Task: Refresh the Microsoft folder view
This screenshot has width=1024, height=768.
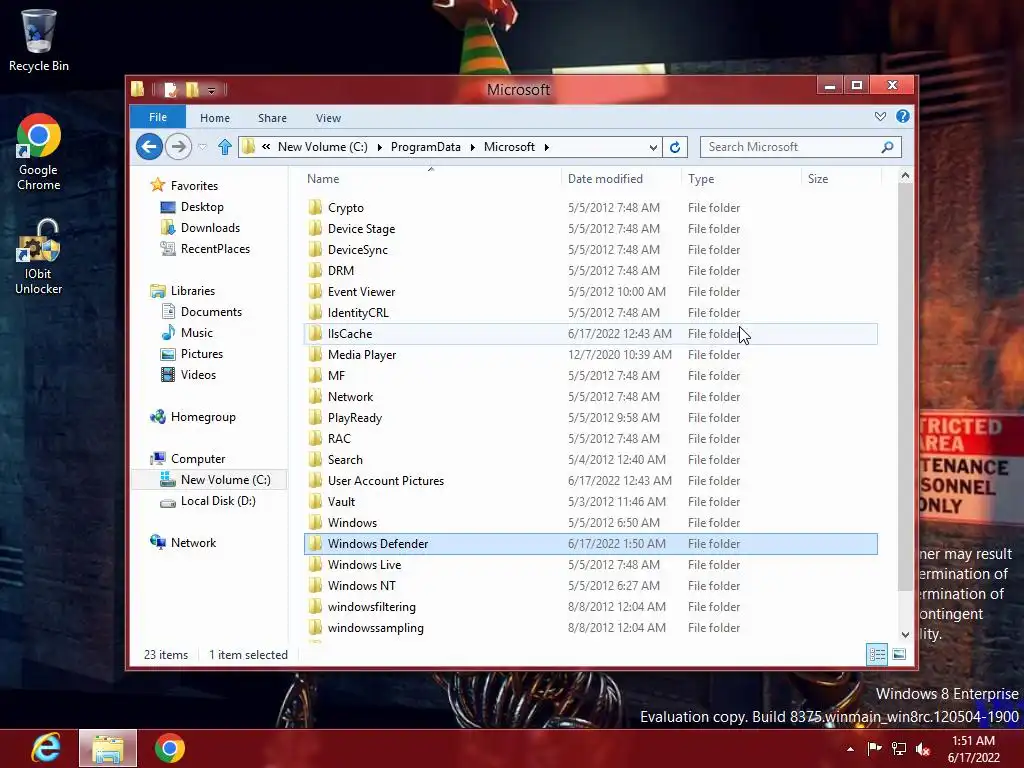Action: [x=675, y=147]
